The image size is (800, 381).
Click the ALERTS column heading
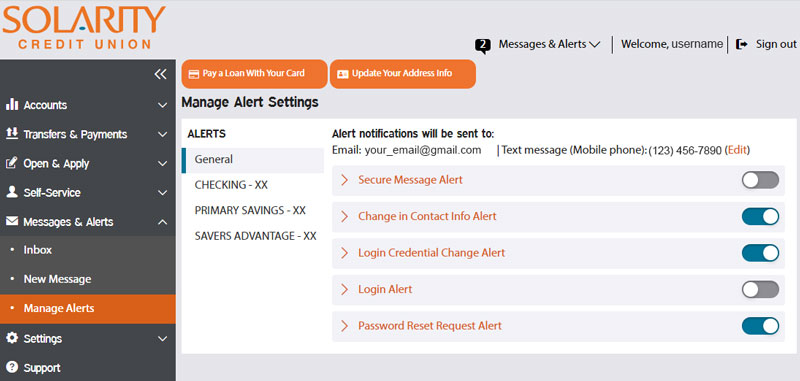pyautogui.click(x=207, y=134)
